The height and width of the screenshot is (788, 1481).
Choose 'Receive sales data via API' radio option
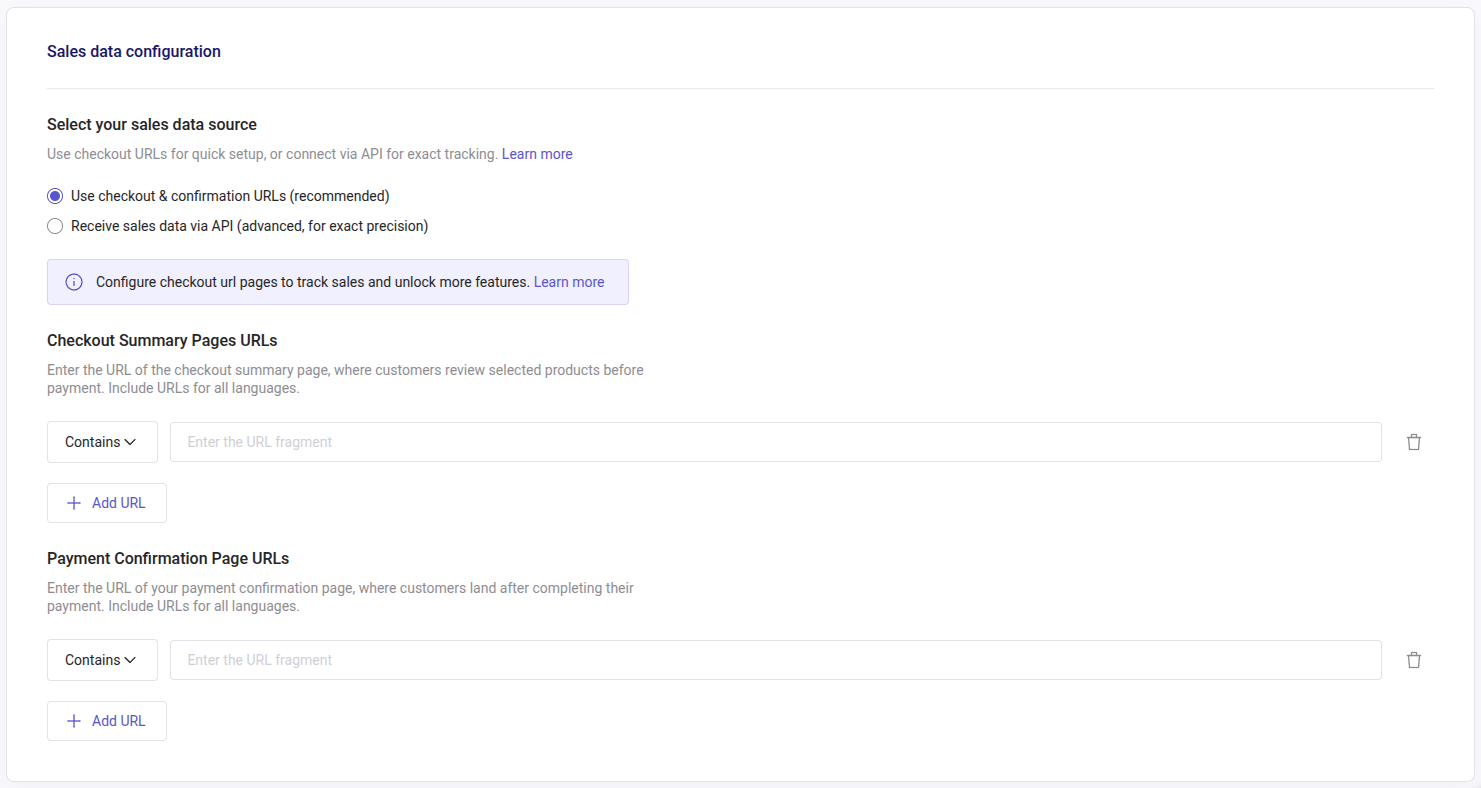[x=55, y=226]
